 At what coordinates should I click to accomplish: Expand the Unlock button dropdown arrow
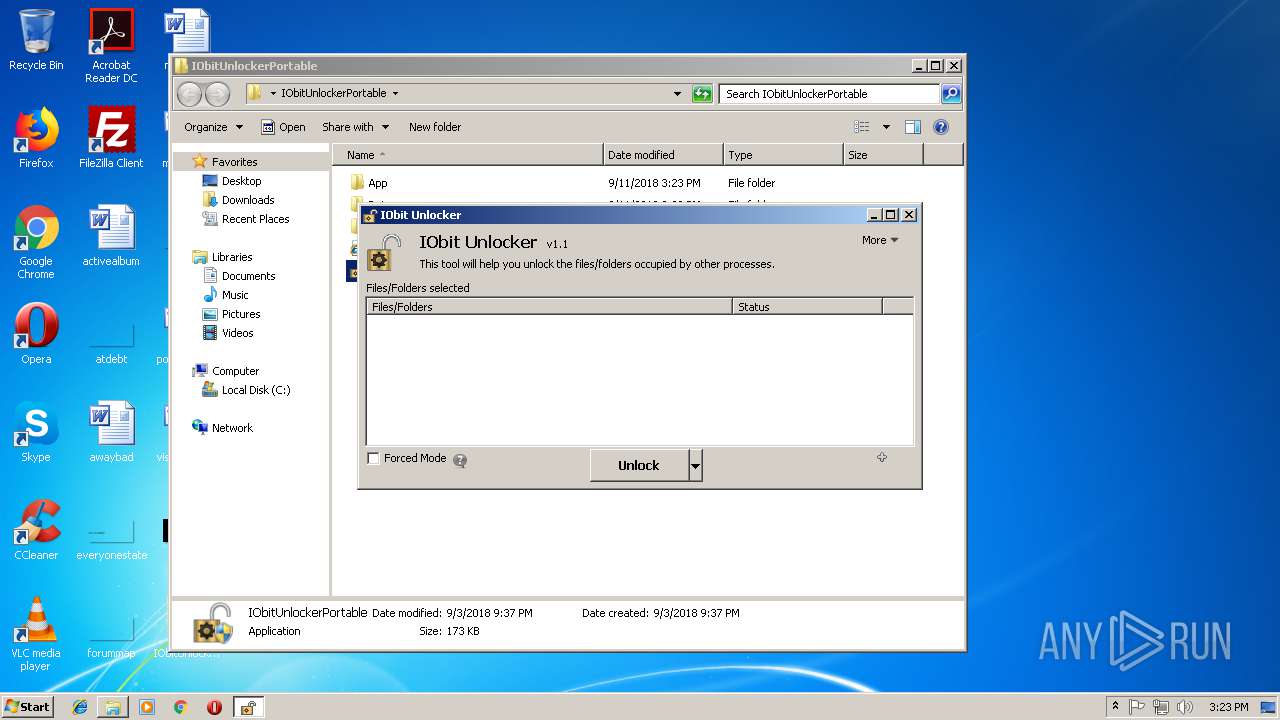(x=696, y=466)
